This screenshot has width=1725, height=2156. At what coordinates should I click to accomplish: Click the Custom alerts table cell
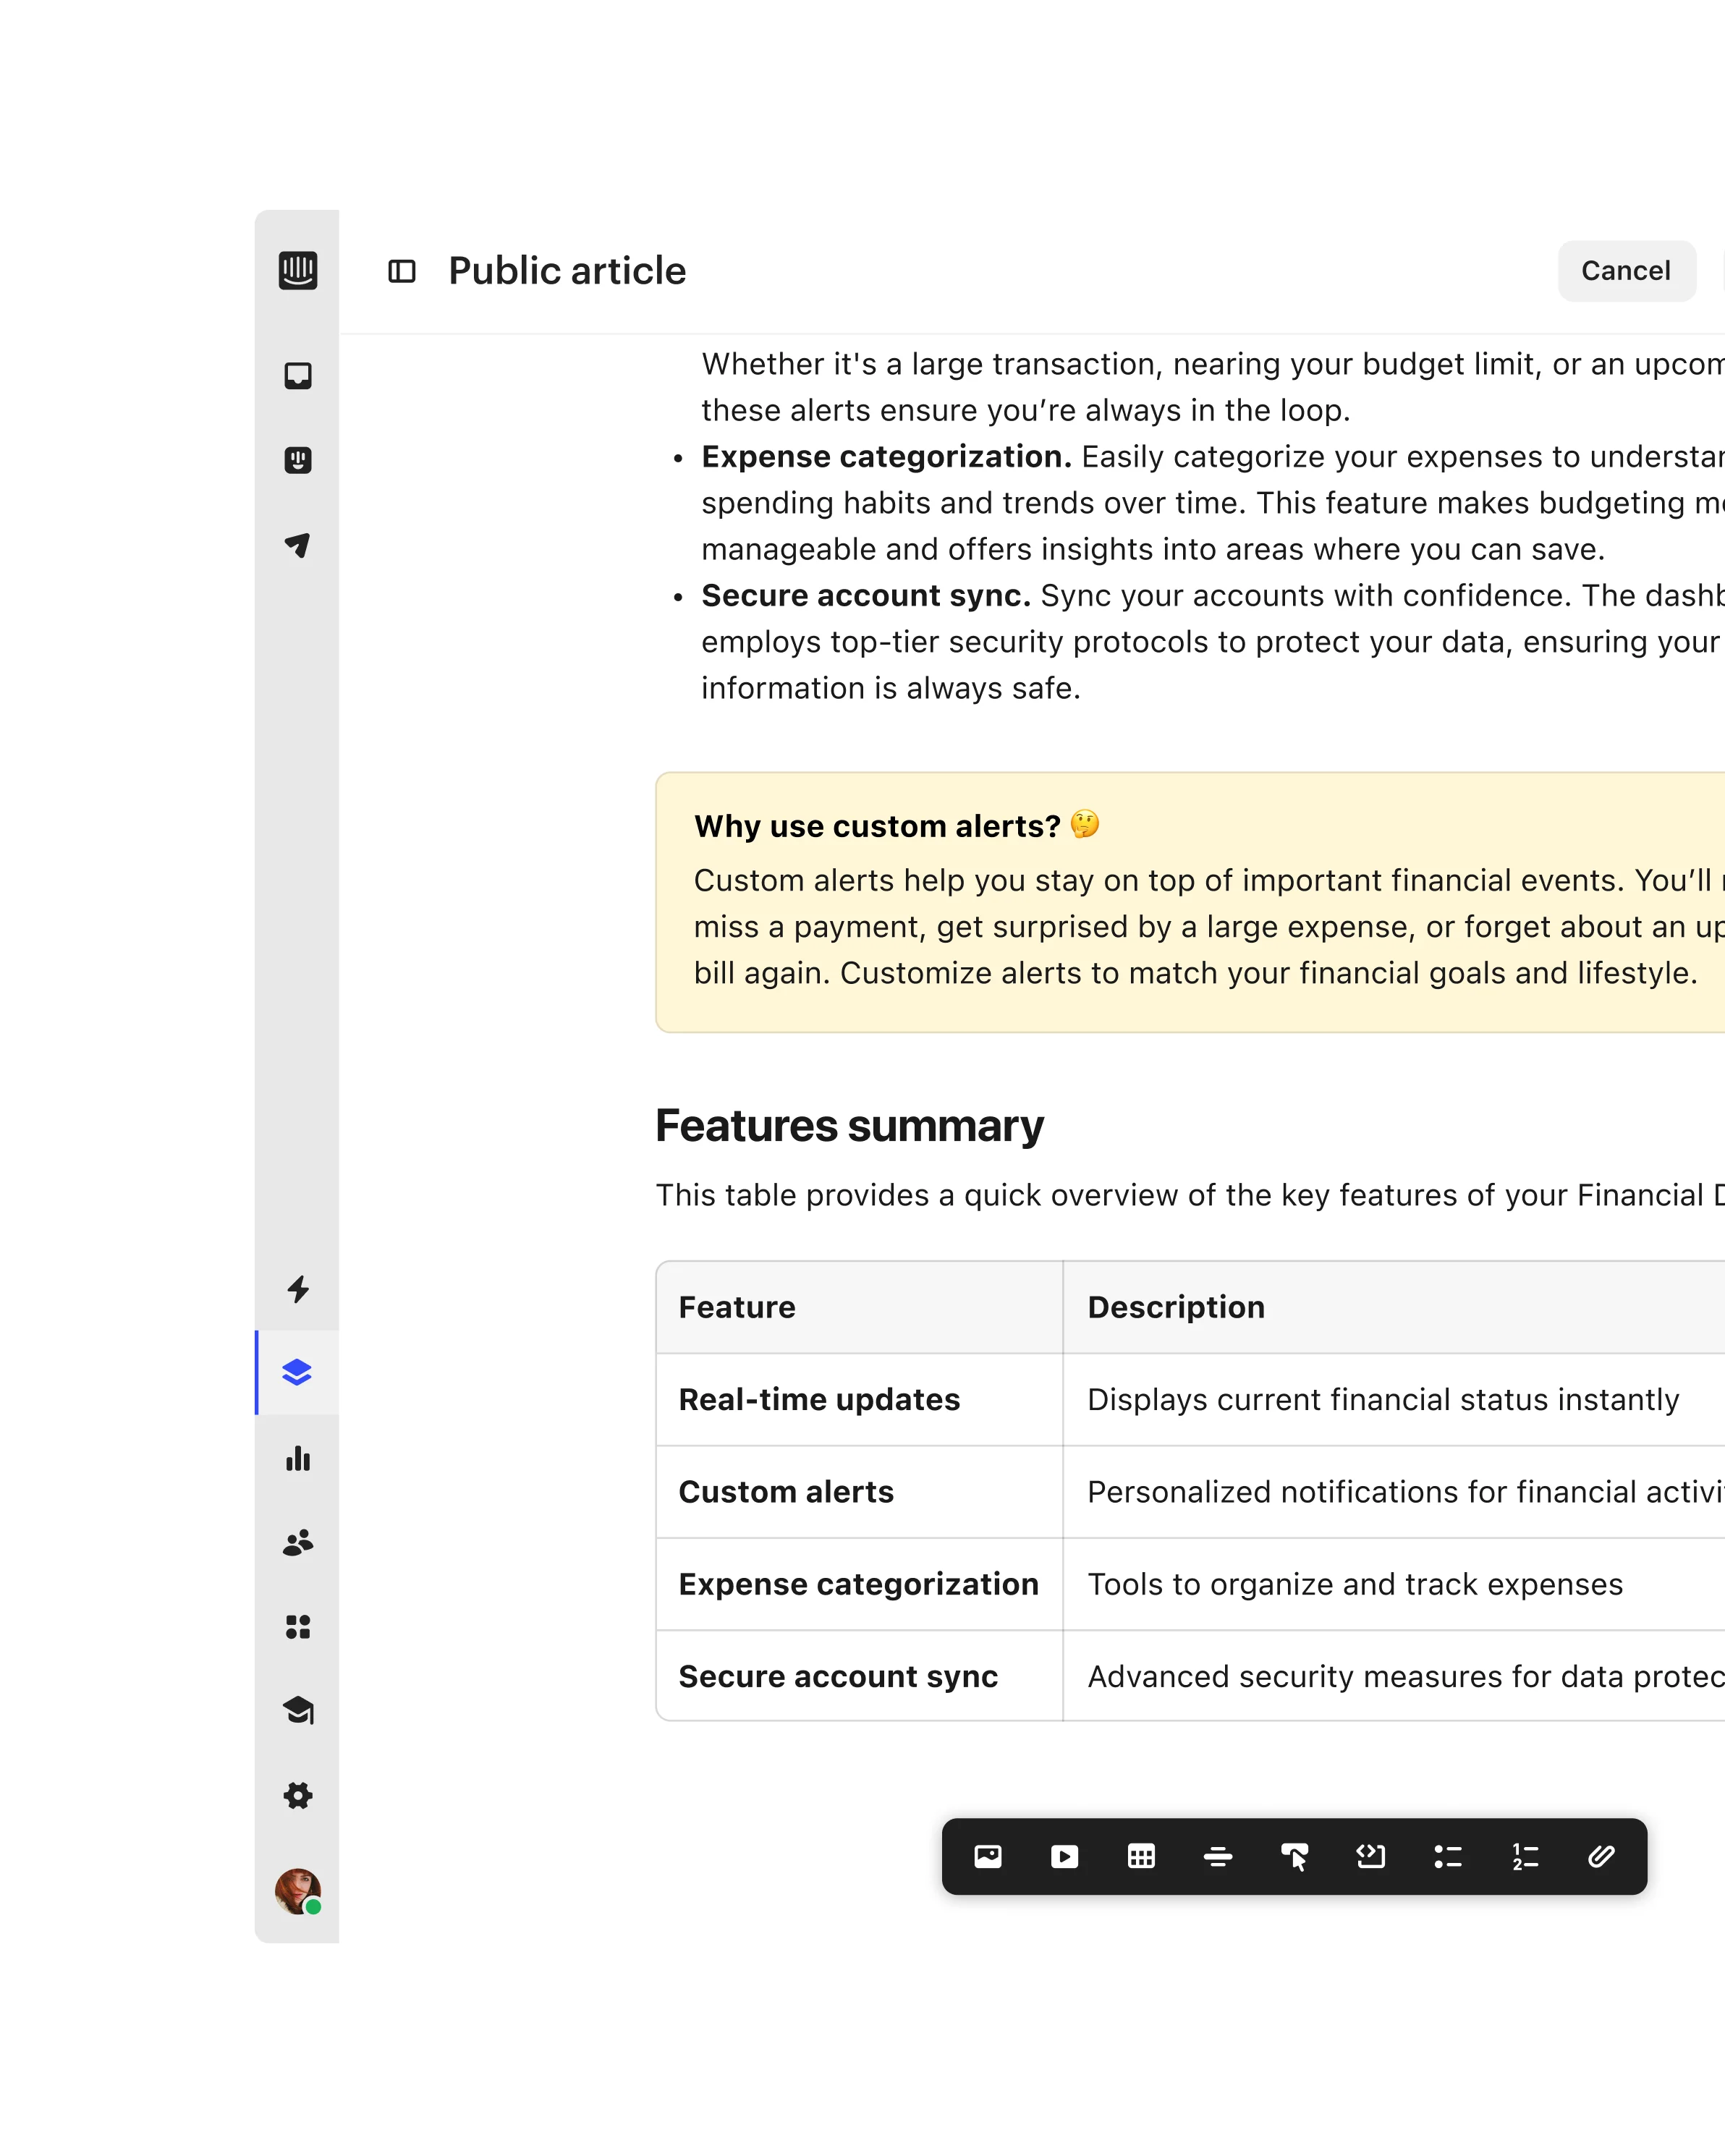click(x=859, y=1492)
